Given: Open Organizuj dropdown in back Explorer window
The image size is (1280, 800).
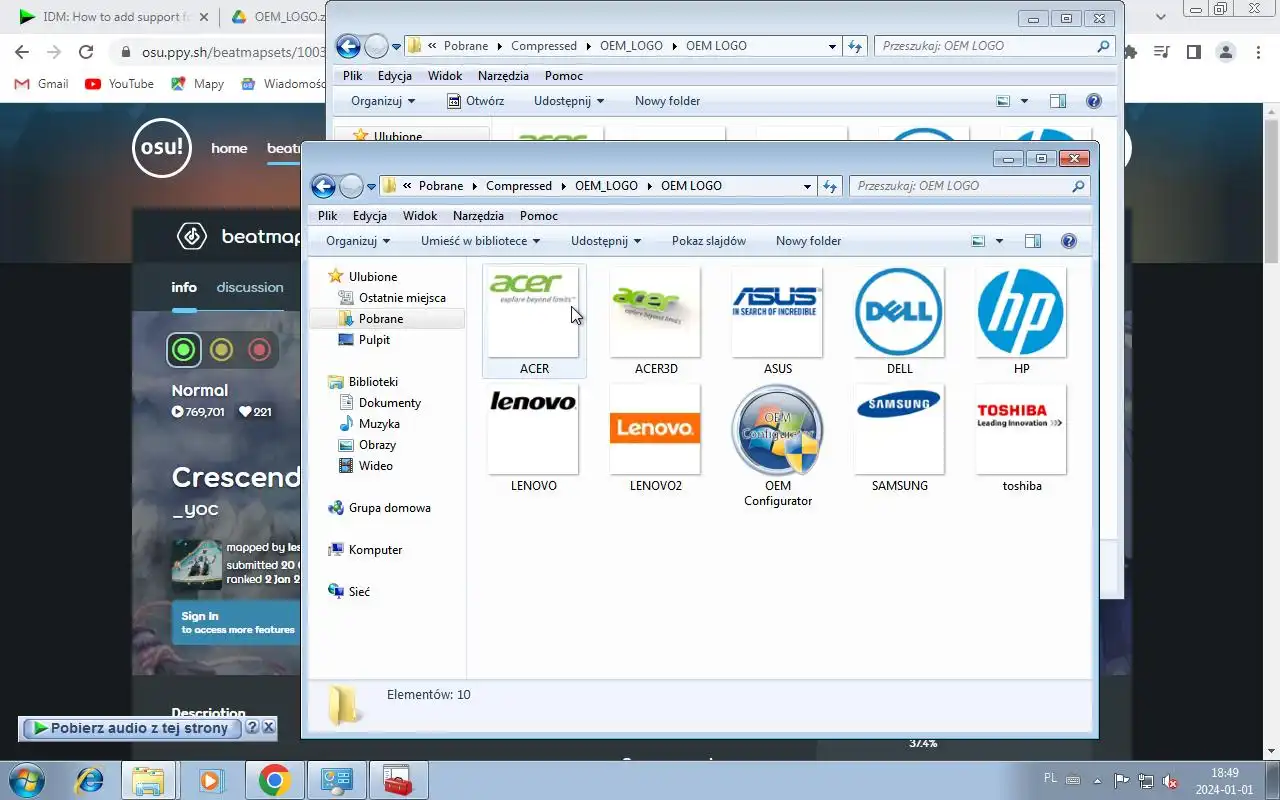Looking at the screenshot, I should point(383,101).
